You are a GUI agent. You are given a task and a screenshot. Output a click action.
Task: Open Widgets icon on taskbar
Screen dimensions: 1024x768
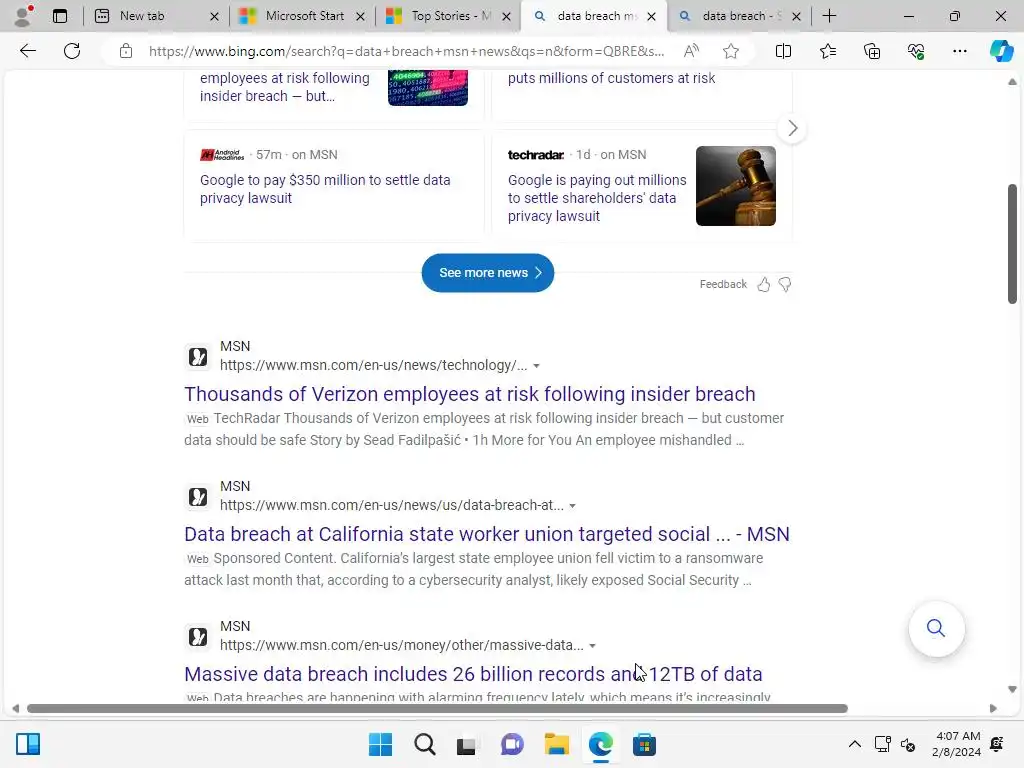(x=28, y=744)
